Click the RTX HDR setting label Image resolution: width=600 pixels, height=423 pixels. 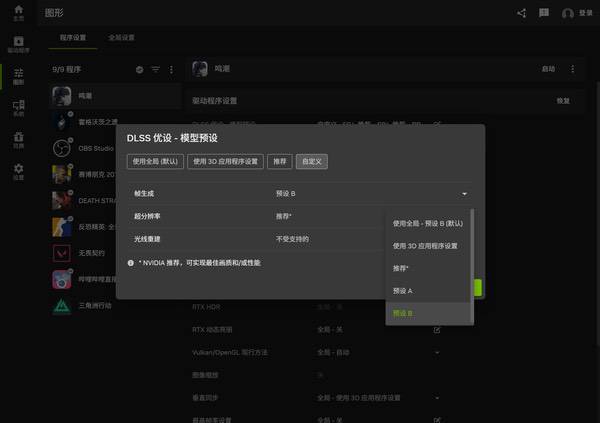[206, 307]
